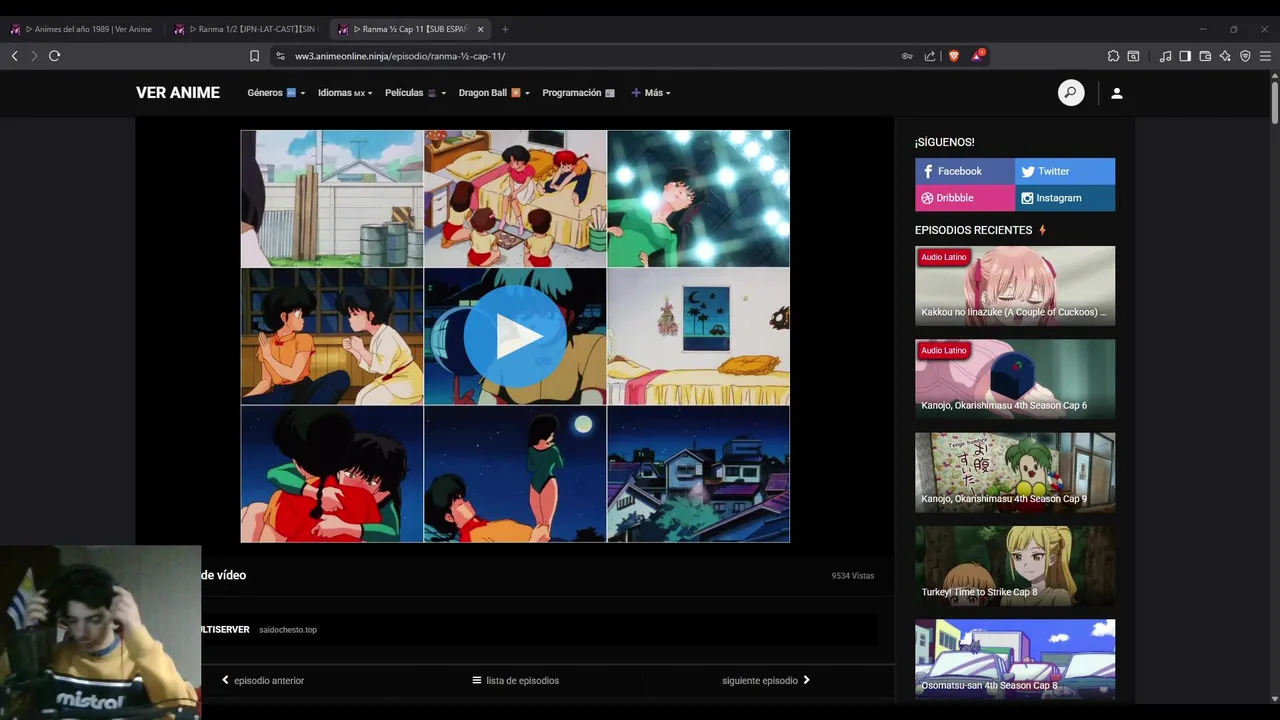Go to siguiente episodio
Screen dimensions: 1280x720
click(766, 681)
